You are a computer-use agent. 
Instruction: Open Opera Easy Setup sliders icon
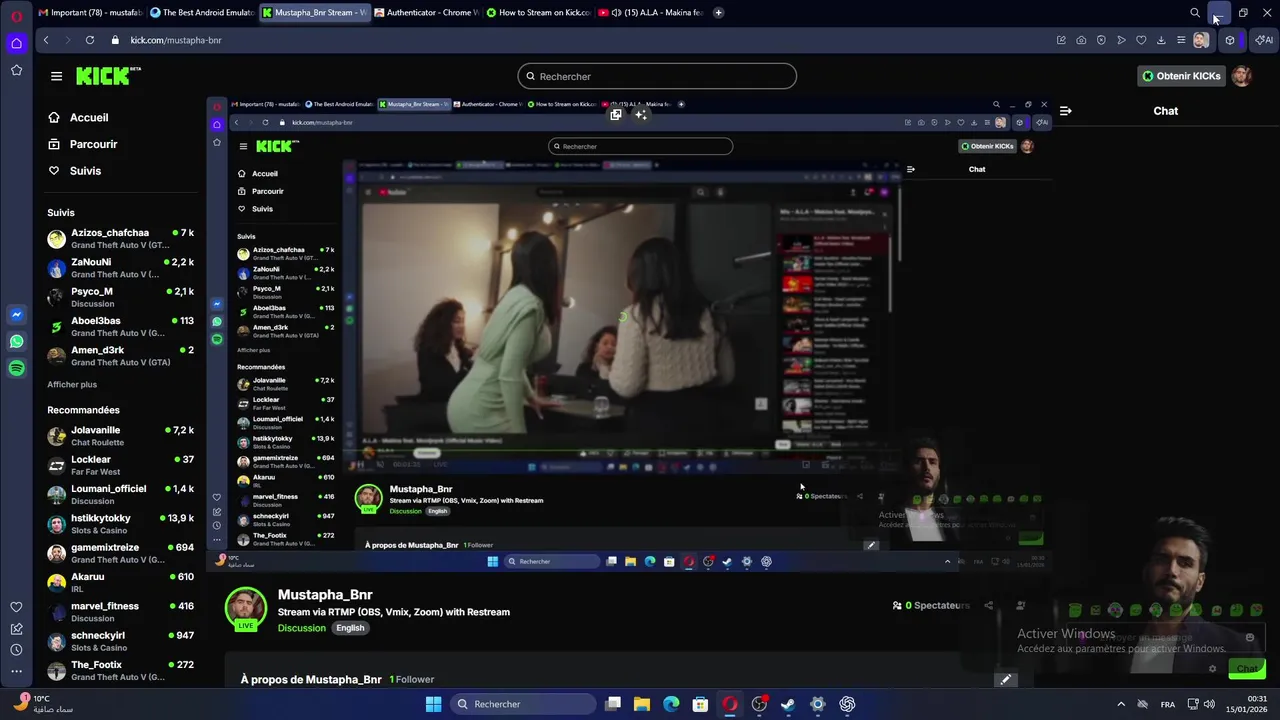[1181, 40]
